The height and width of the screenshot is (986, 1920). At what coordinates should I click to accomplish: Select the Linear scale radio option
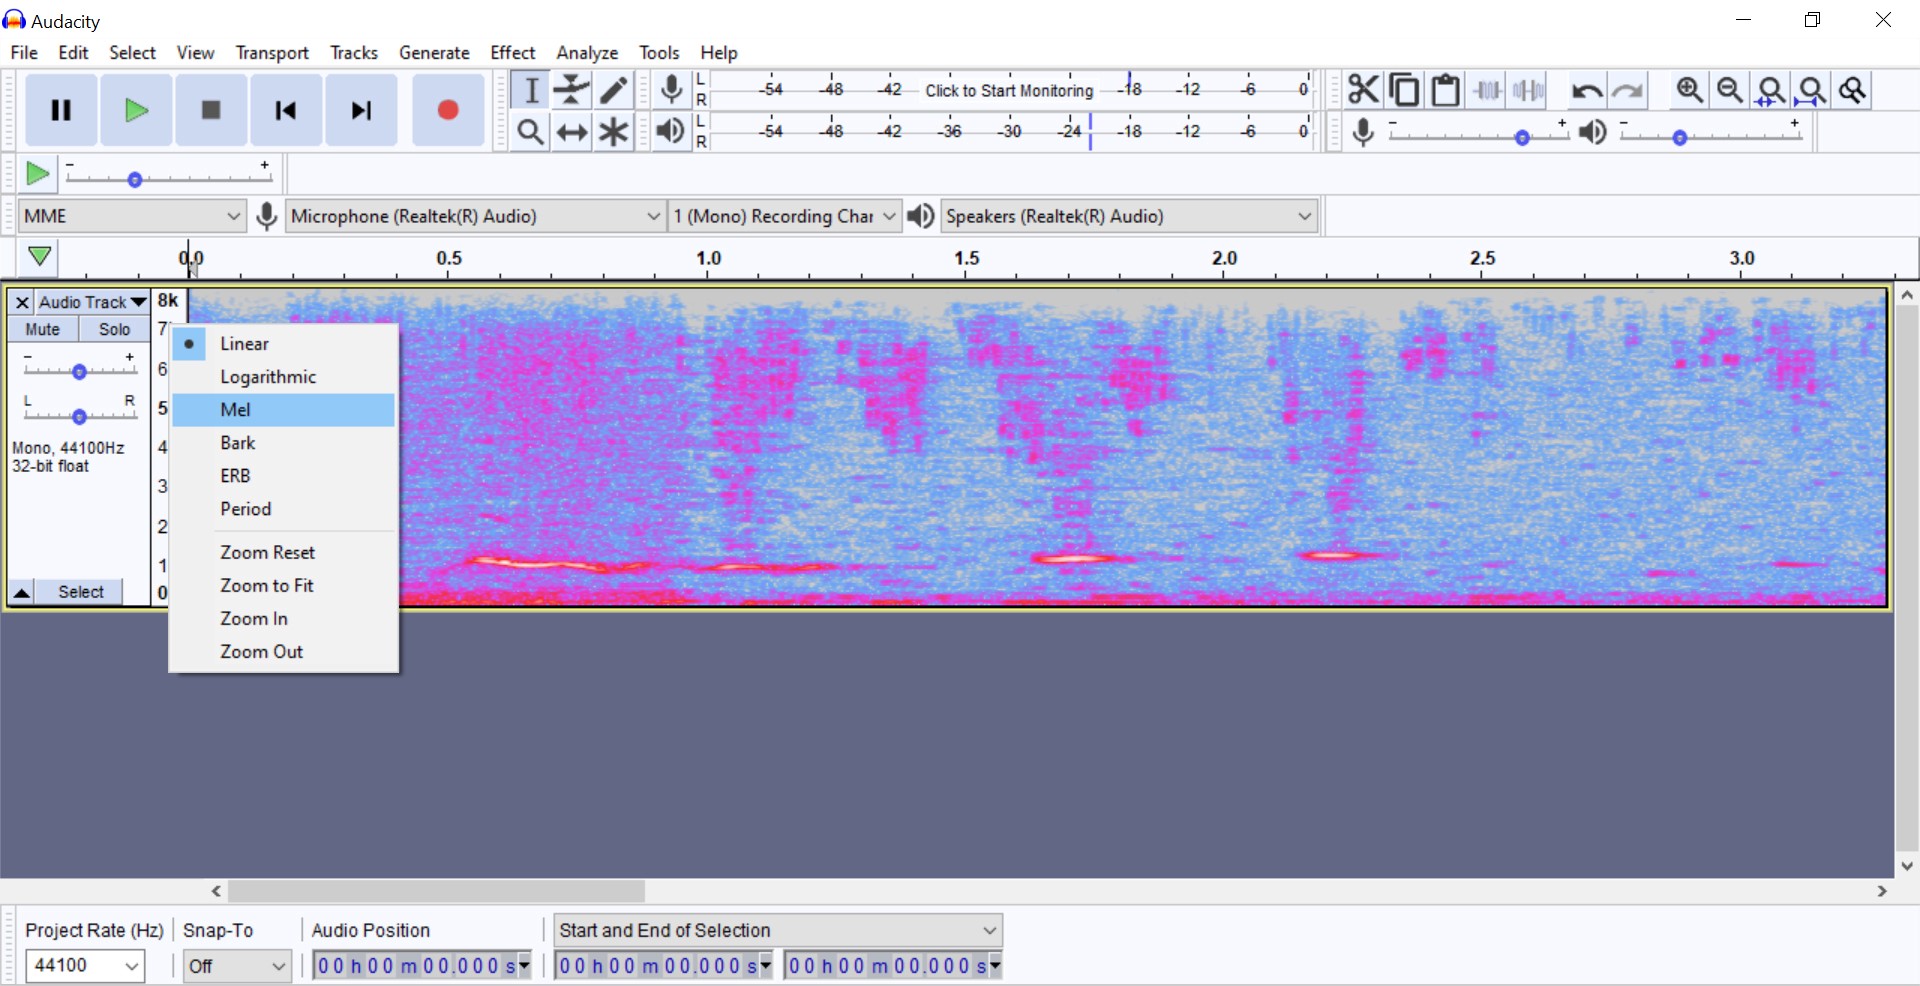284,344
